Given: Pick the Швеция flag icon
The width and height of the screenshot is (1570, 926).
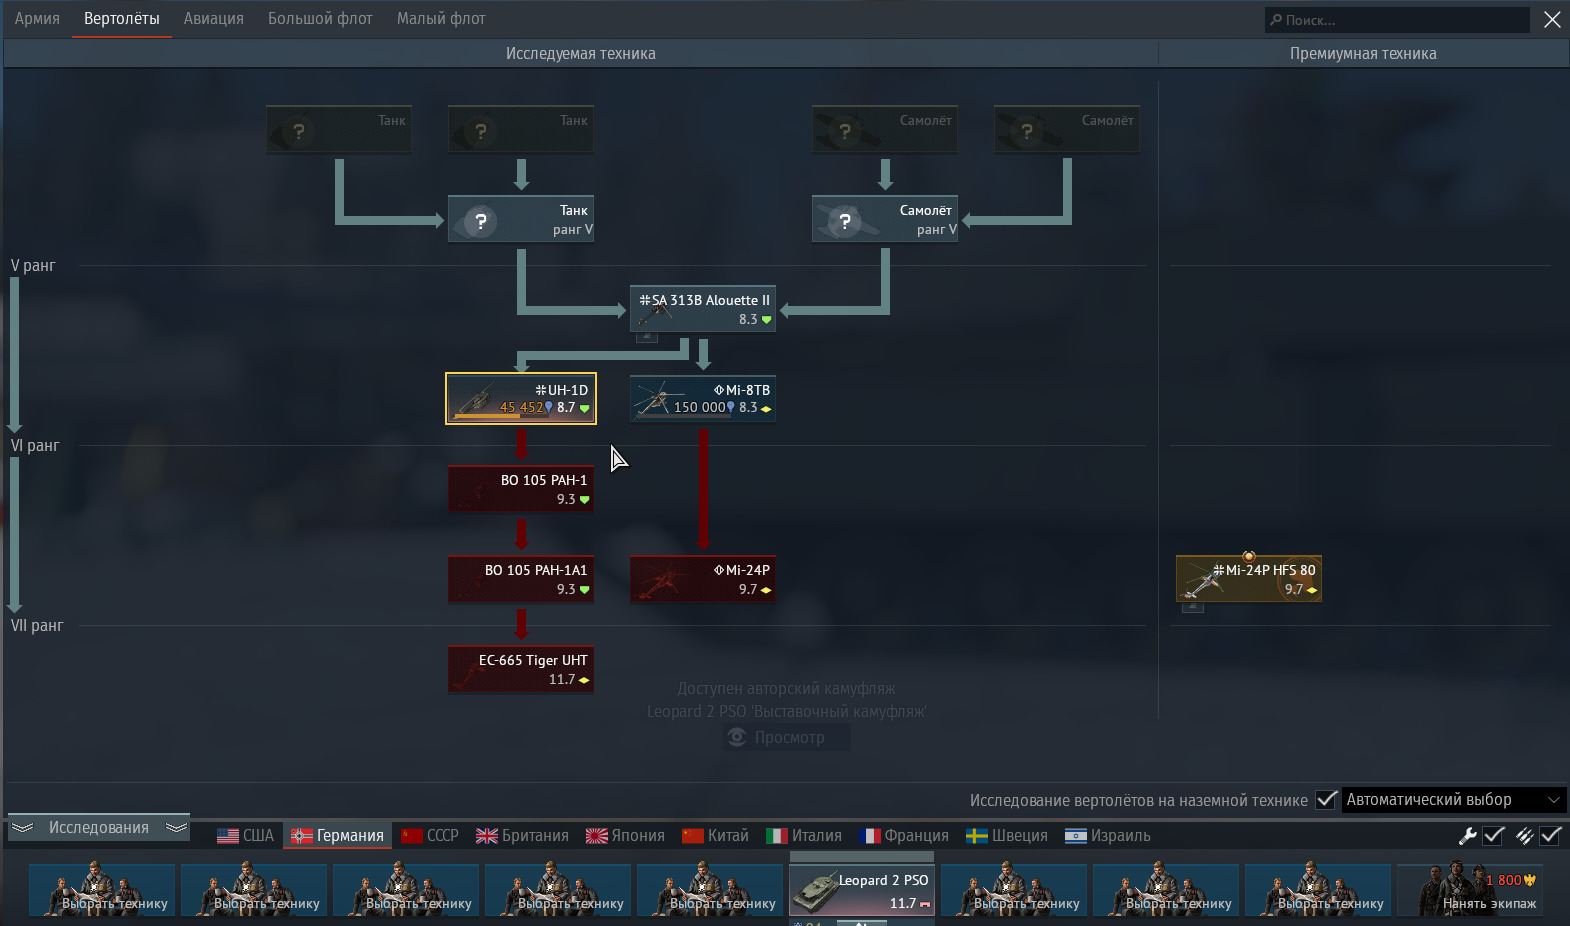Looking at the screenshot, I should (977, 836).
